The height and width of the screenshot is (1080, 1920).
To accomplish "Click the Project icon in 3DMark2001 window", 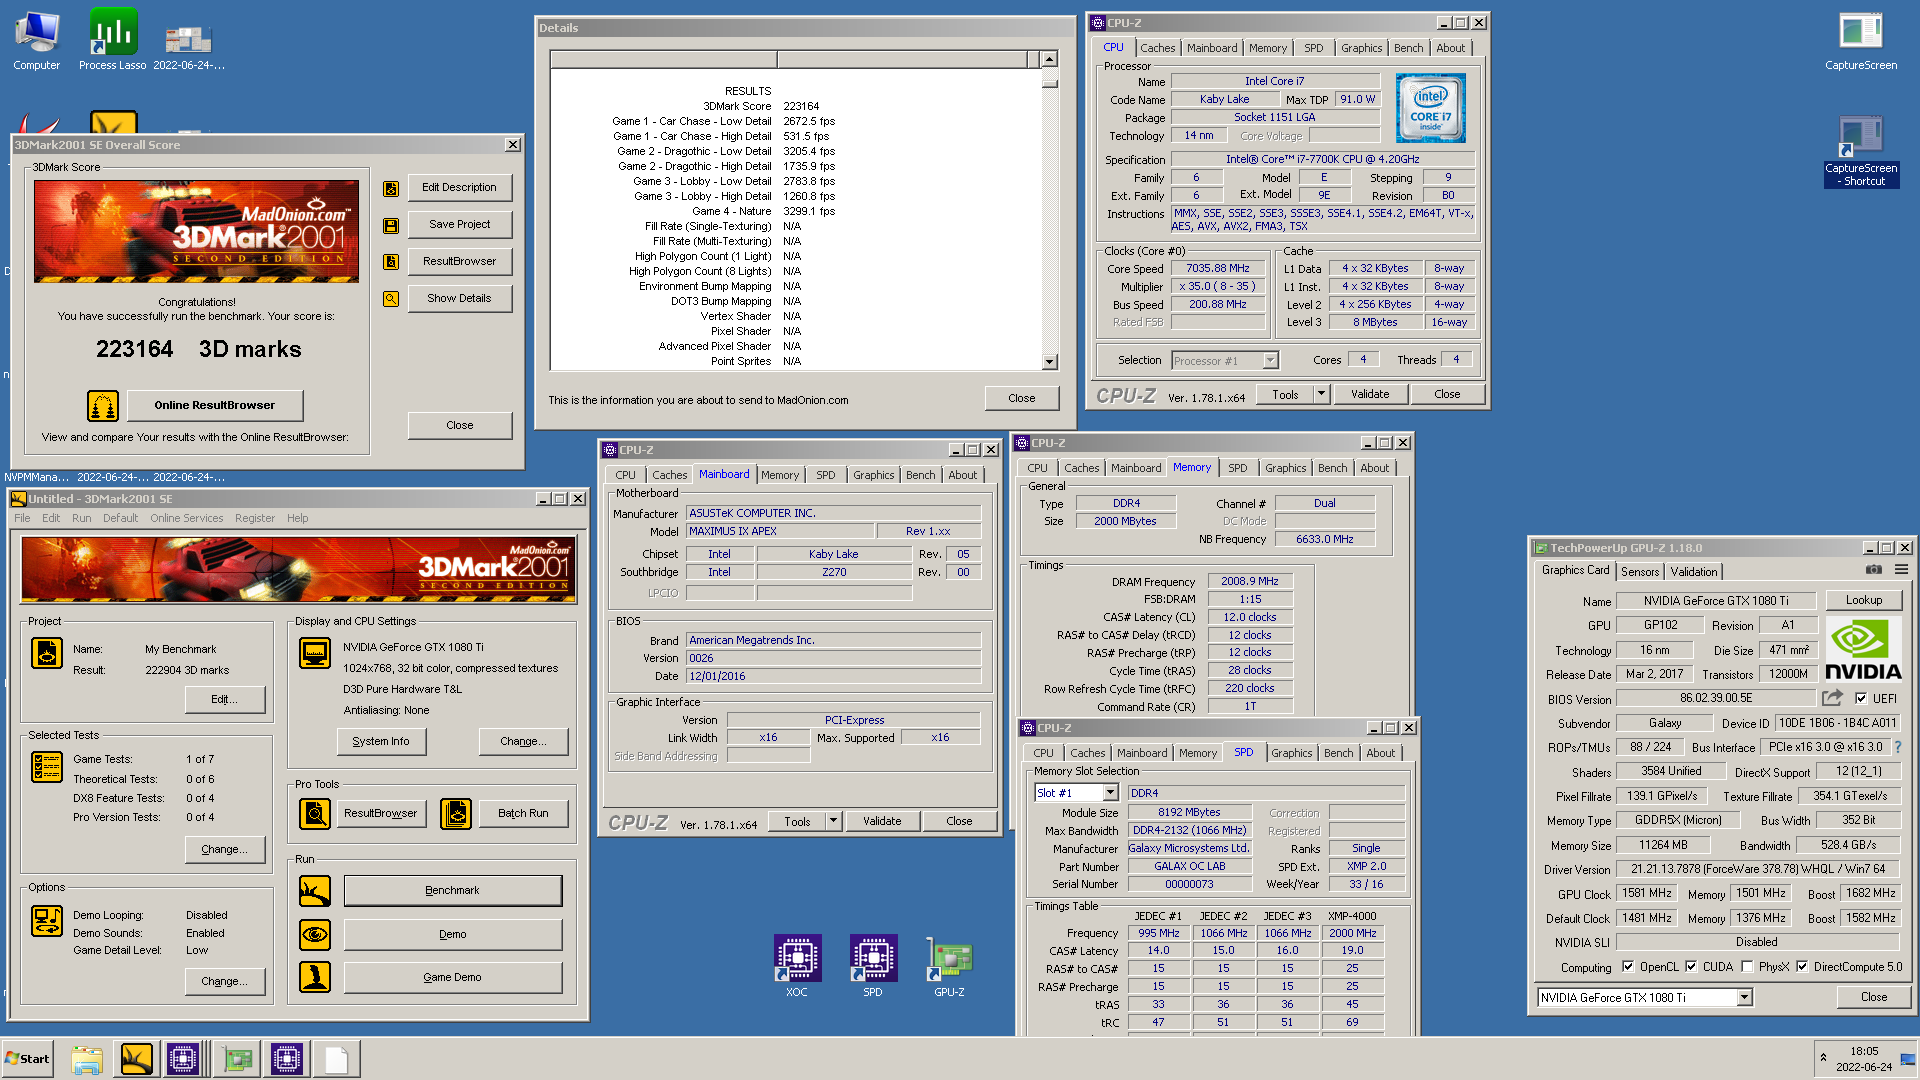I will [47, 653].
